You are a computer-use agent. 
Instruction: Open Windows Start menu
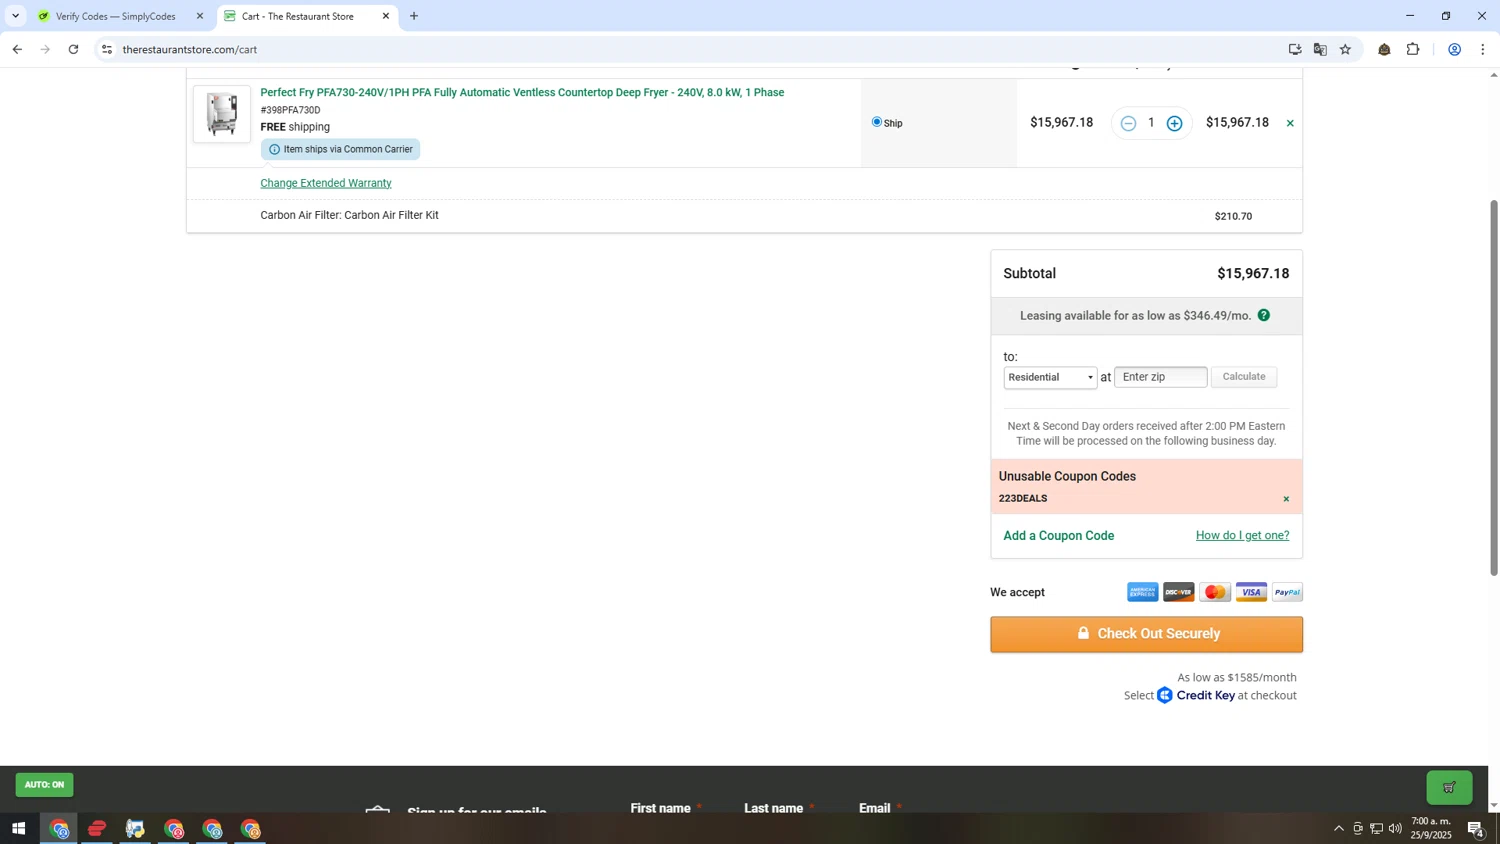(x=18, y=828)
